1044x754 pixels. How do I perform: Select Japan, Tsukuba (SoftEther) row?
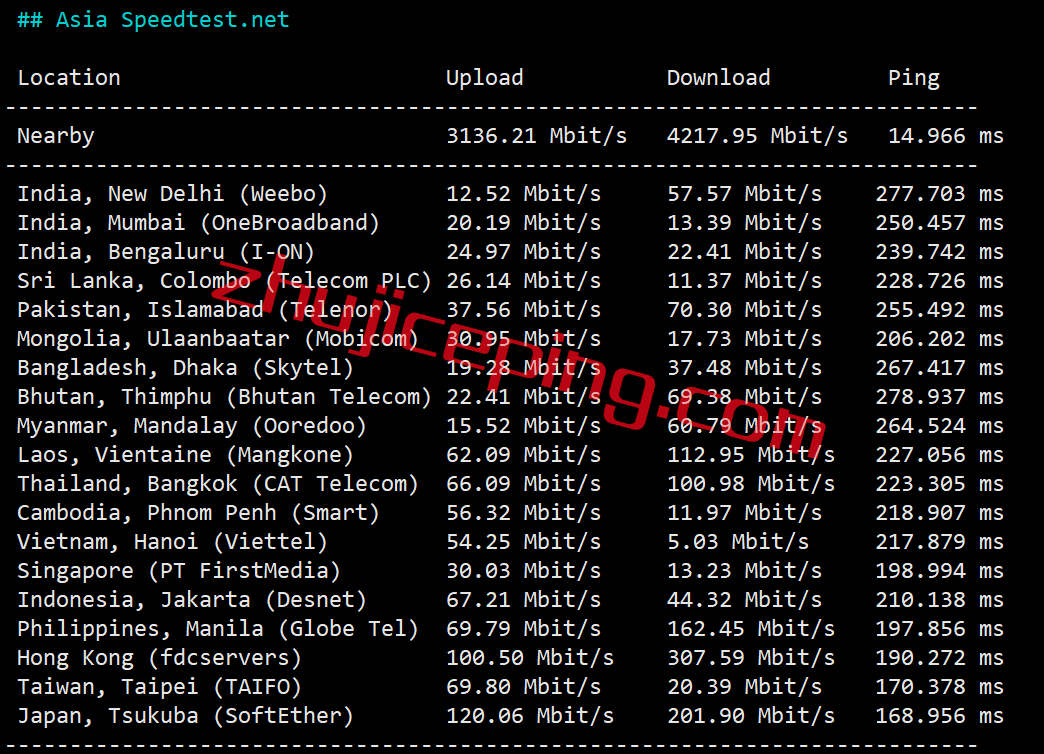[x=510, y=716]
